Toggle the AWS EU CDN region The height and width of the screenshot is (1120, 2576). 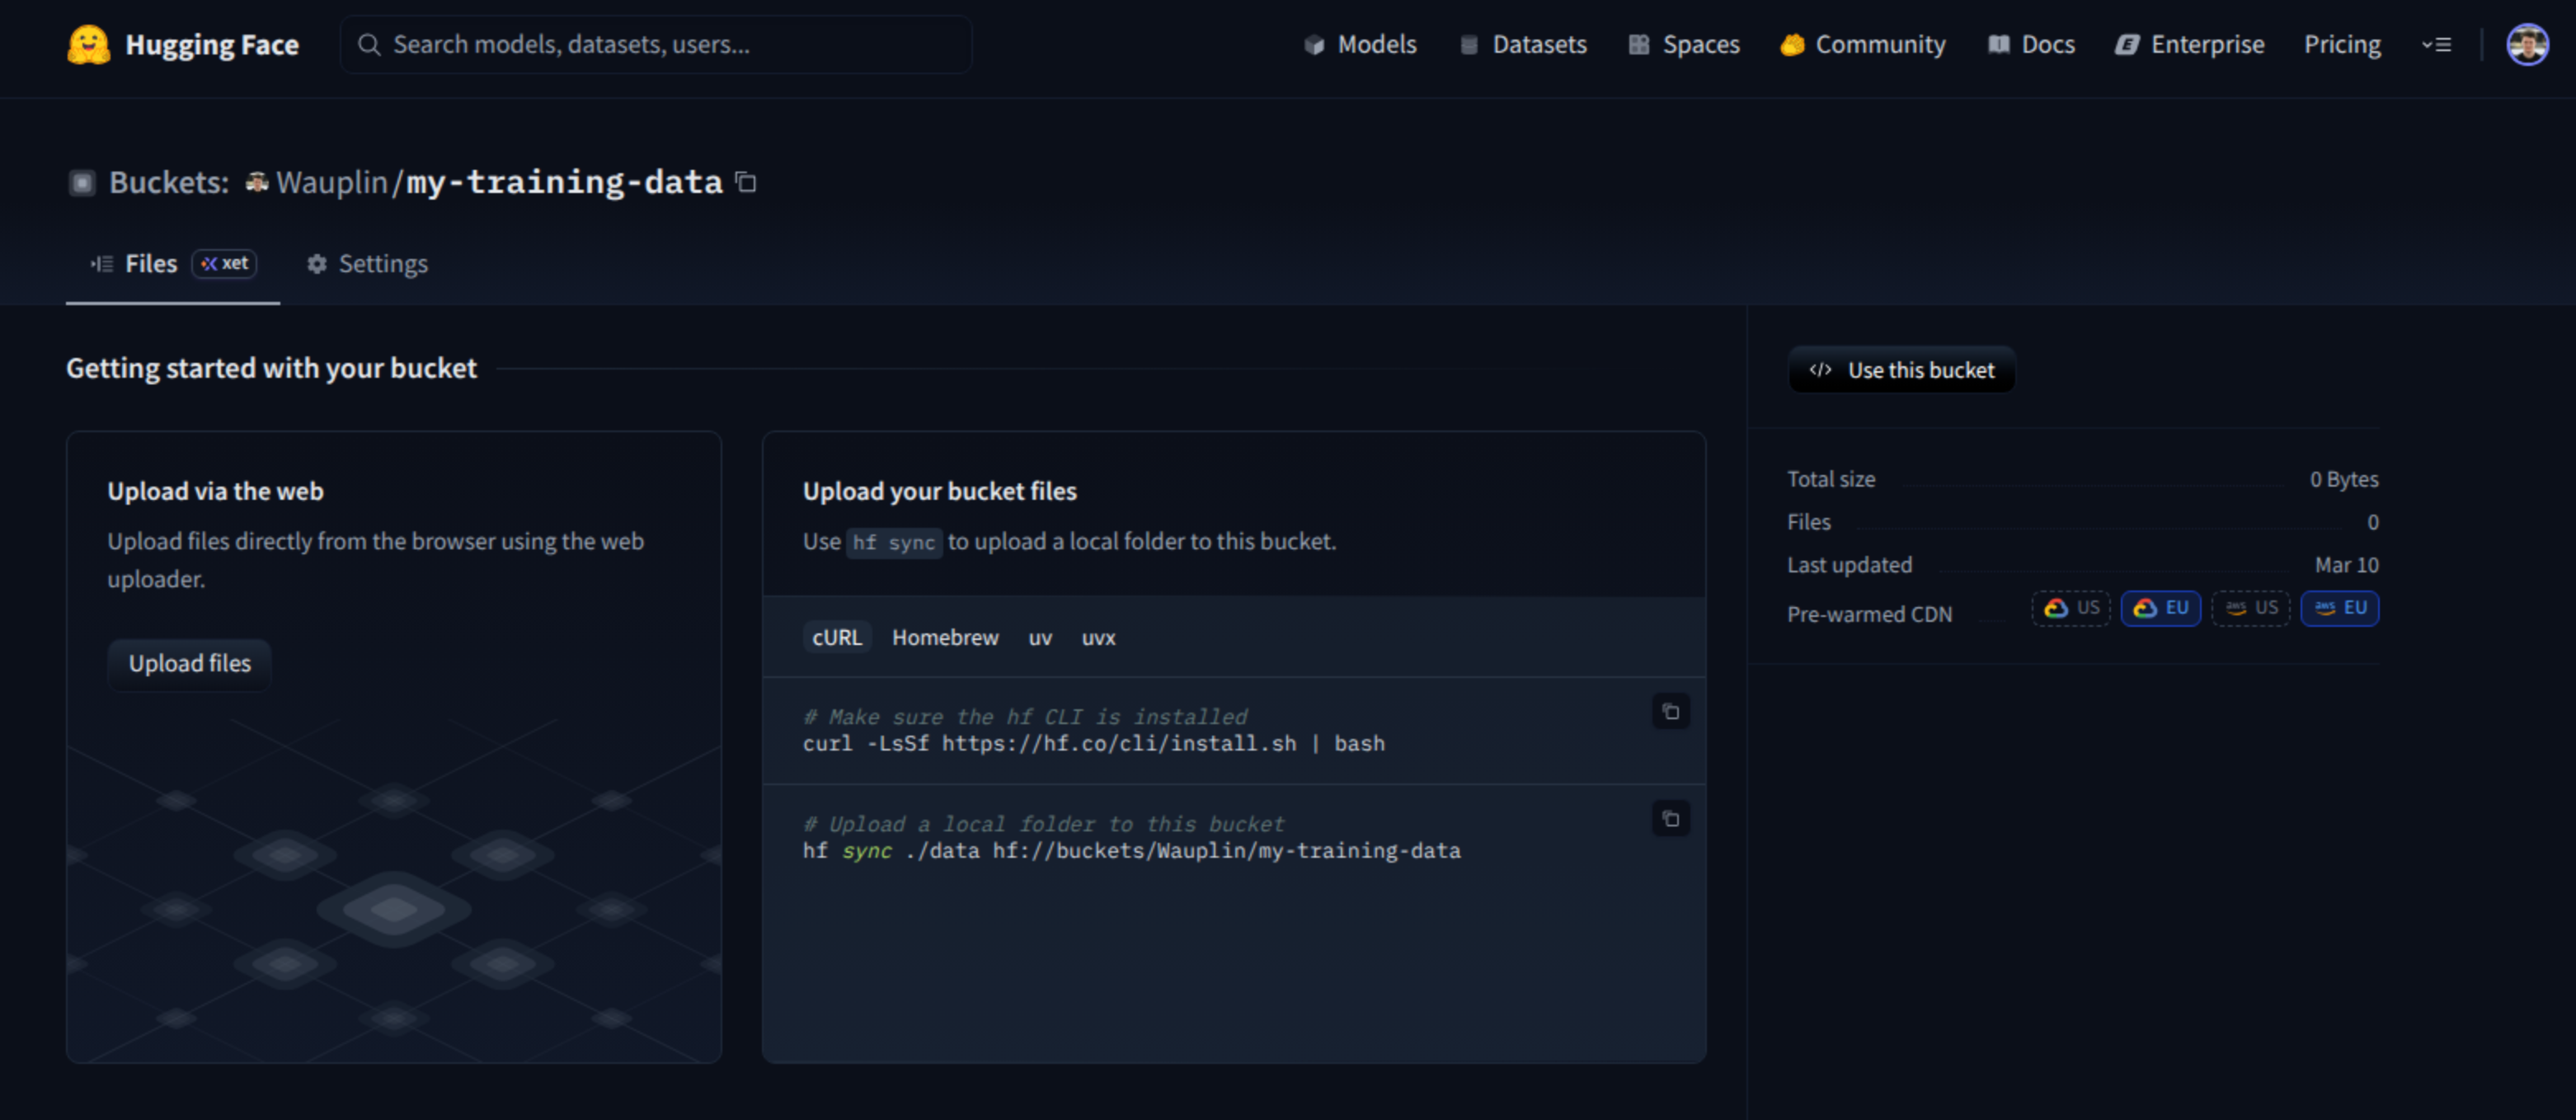(x=2339, y=608)
